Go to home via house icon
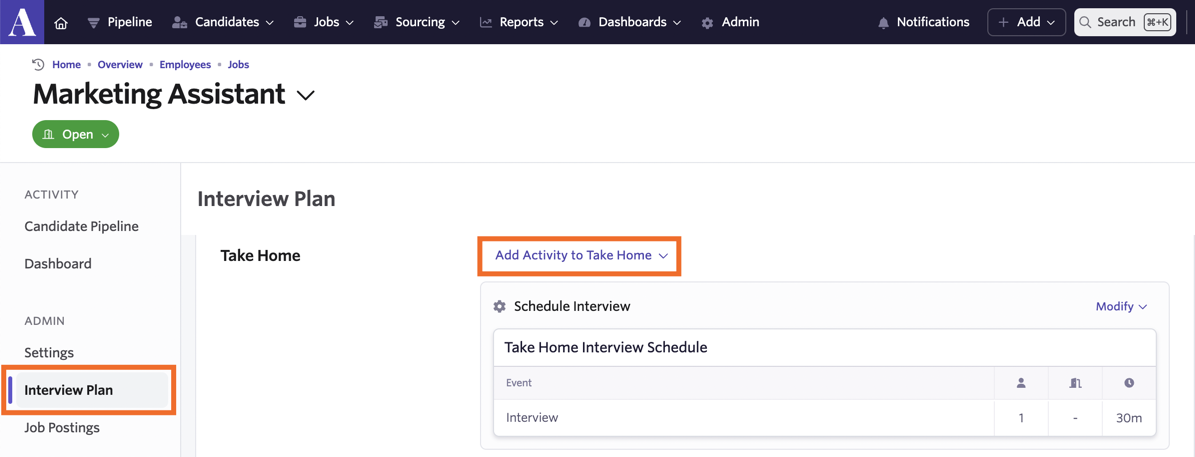This screenshot has height=457, width=1195. 62,23
